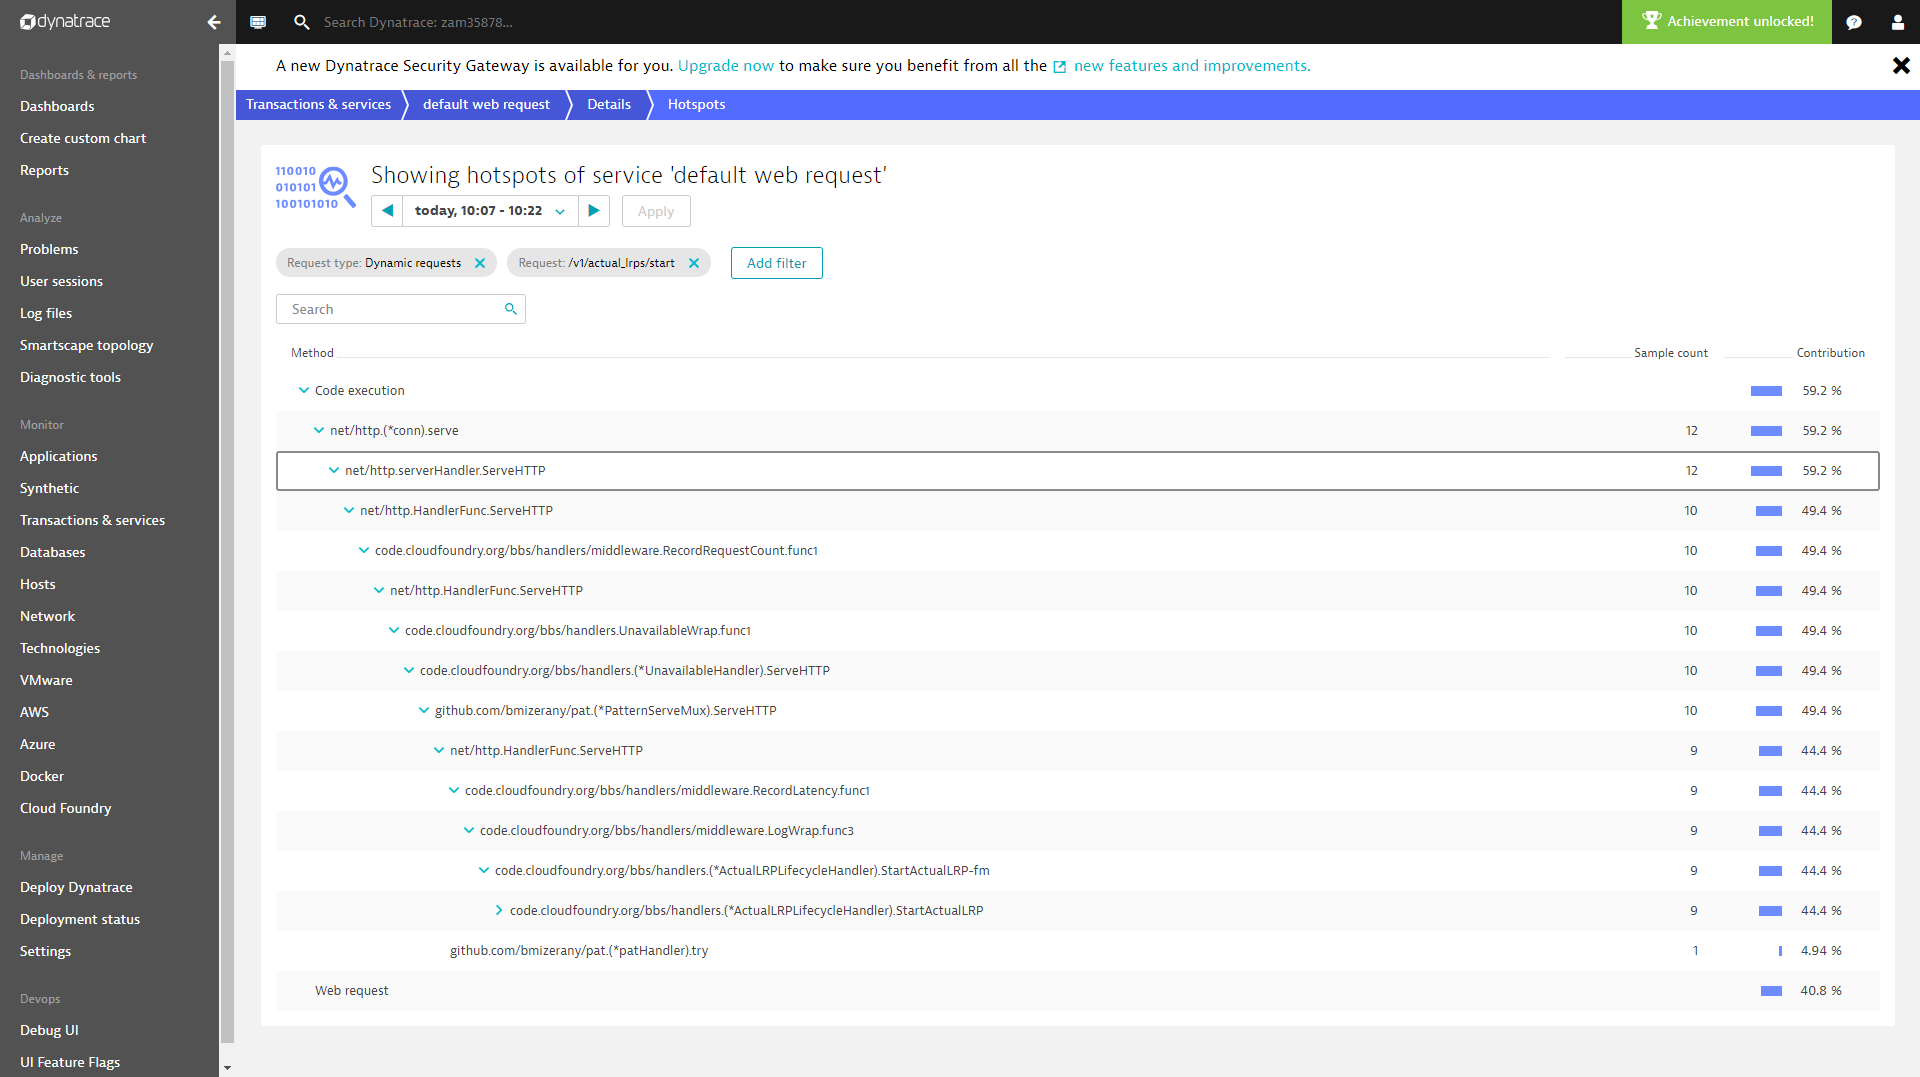Open User sessions
The height and width of the screenshot is (1077, 1920).
click(61, 282)
